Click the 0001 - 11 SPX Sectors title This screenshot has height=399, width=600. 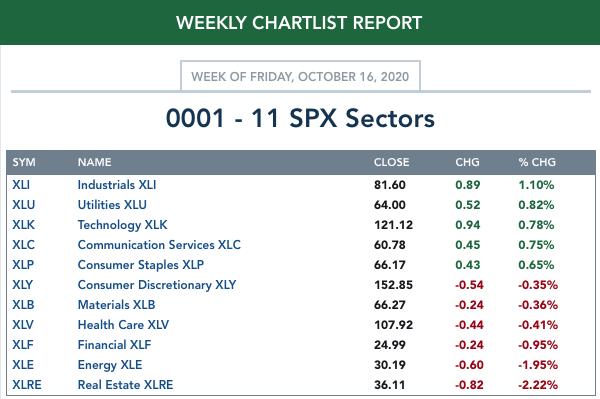(x=300, y=118)
